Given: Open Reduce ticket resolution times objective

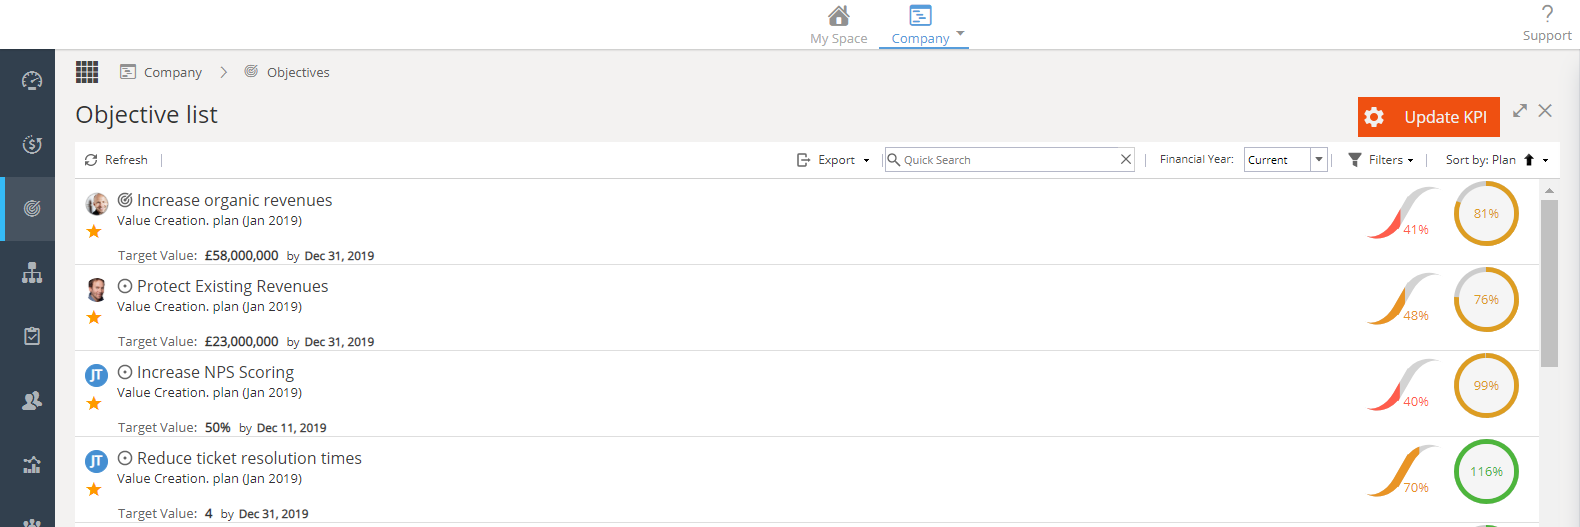Looking at the screenshot, I should 249,458.
